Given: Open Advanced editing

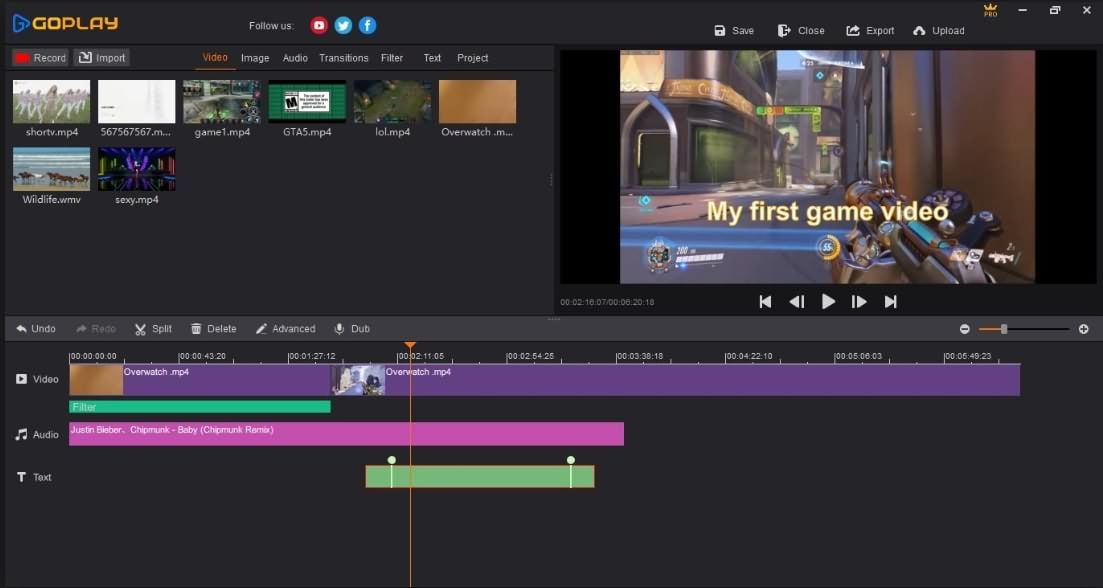Looking at the screenshot, I should click(x=286, y=328).
